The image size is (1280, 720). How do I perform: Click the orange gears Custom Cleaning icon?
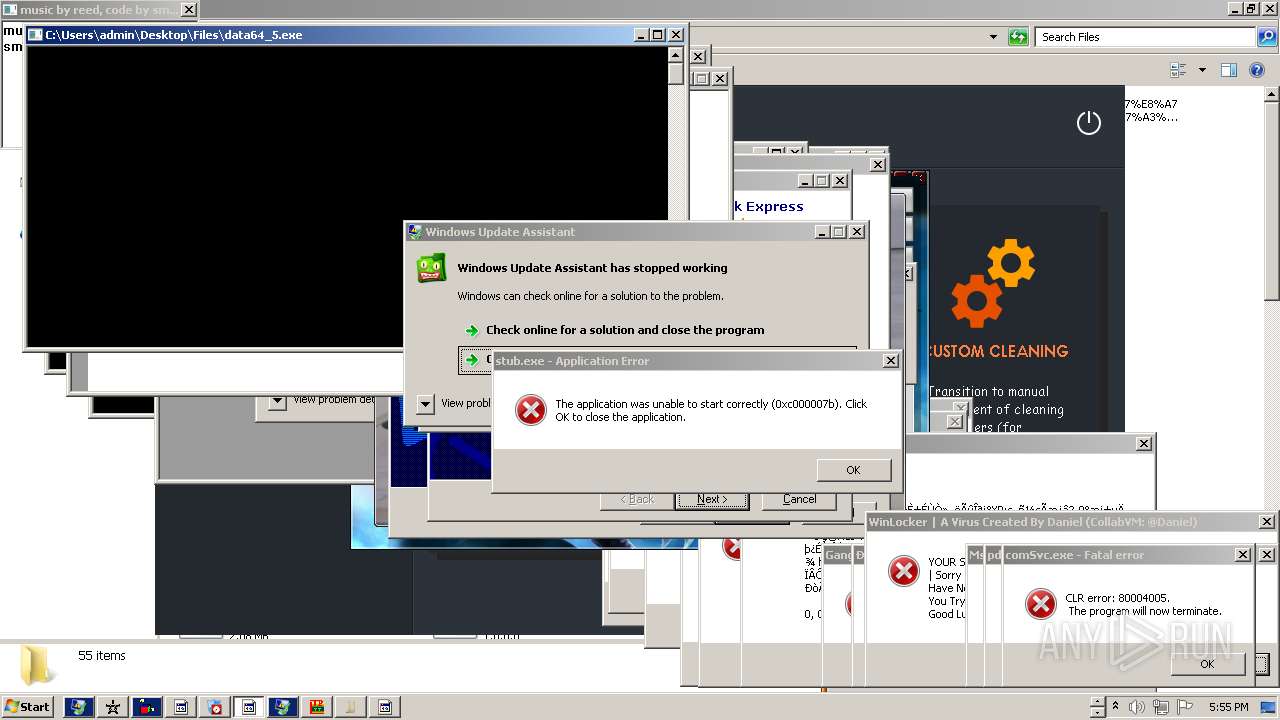[x=992, y=283]
